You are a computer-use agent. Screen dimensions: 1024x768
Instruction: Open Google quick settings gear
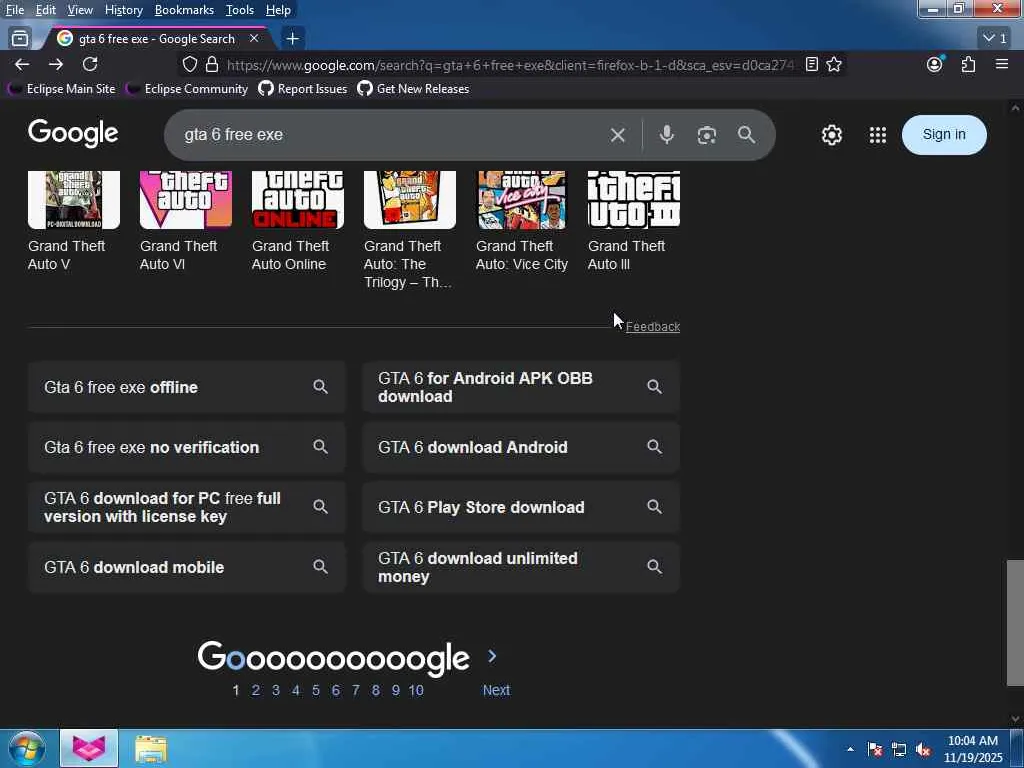click(831, 135)
